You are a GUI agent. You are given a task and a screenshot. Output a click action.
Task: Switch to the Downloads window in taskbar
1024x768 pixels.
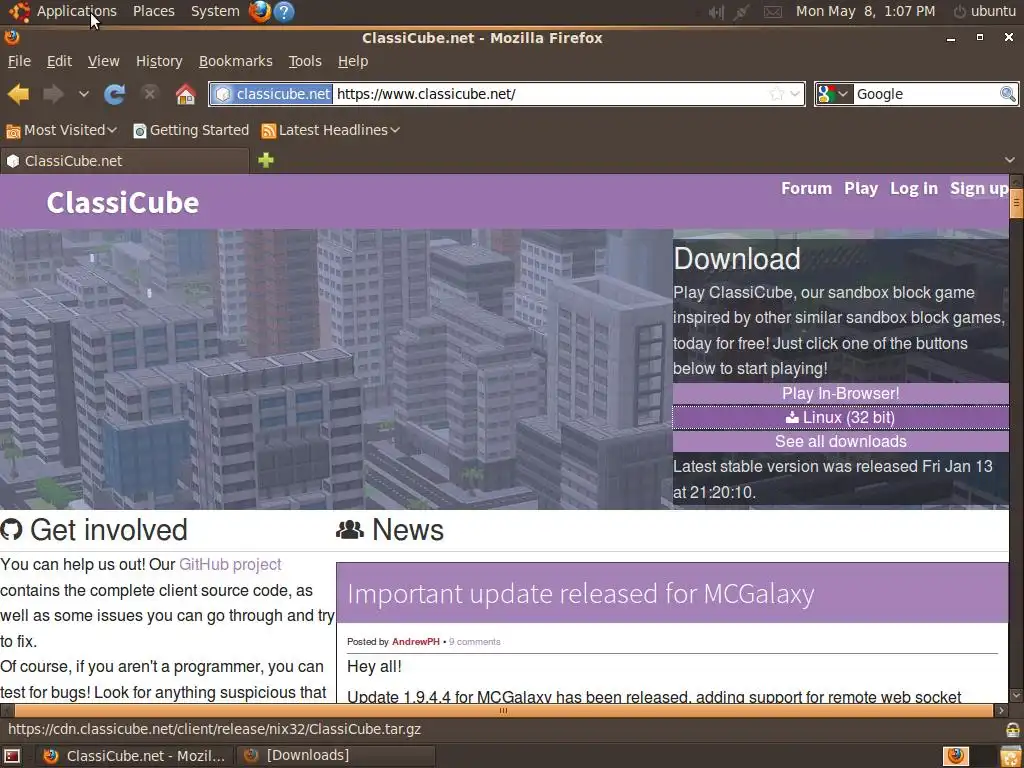pyautogui.click(x=336, y=756)
